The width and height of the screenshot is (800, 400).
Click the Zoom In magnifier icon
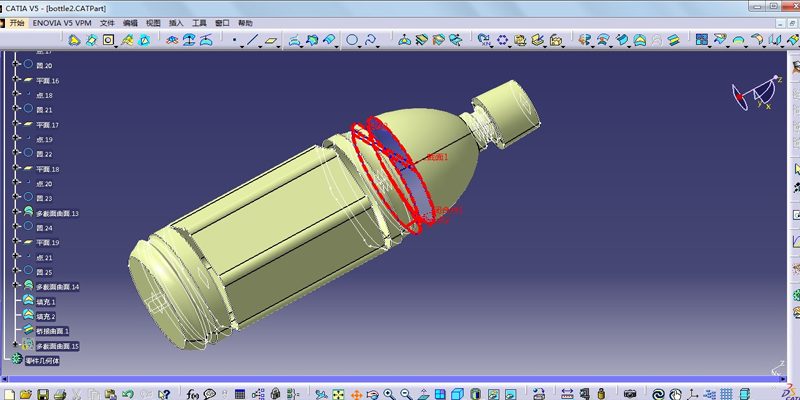pyautogui.click(x=389, y=393)
